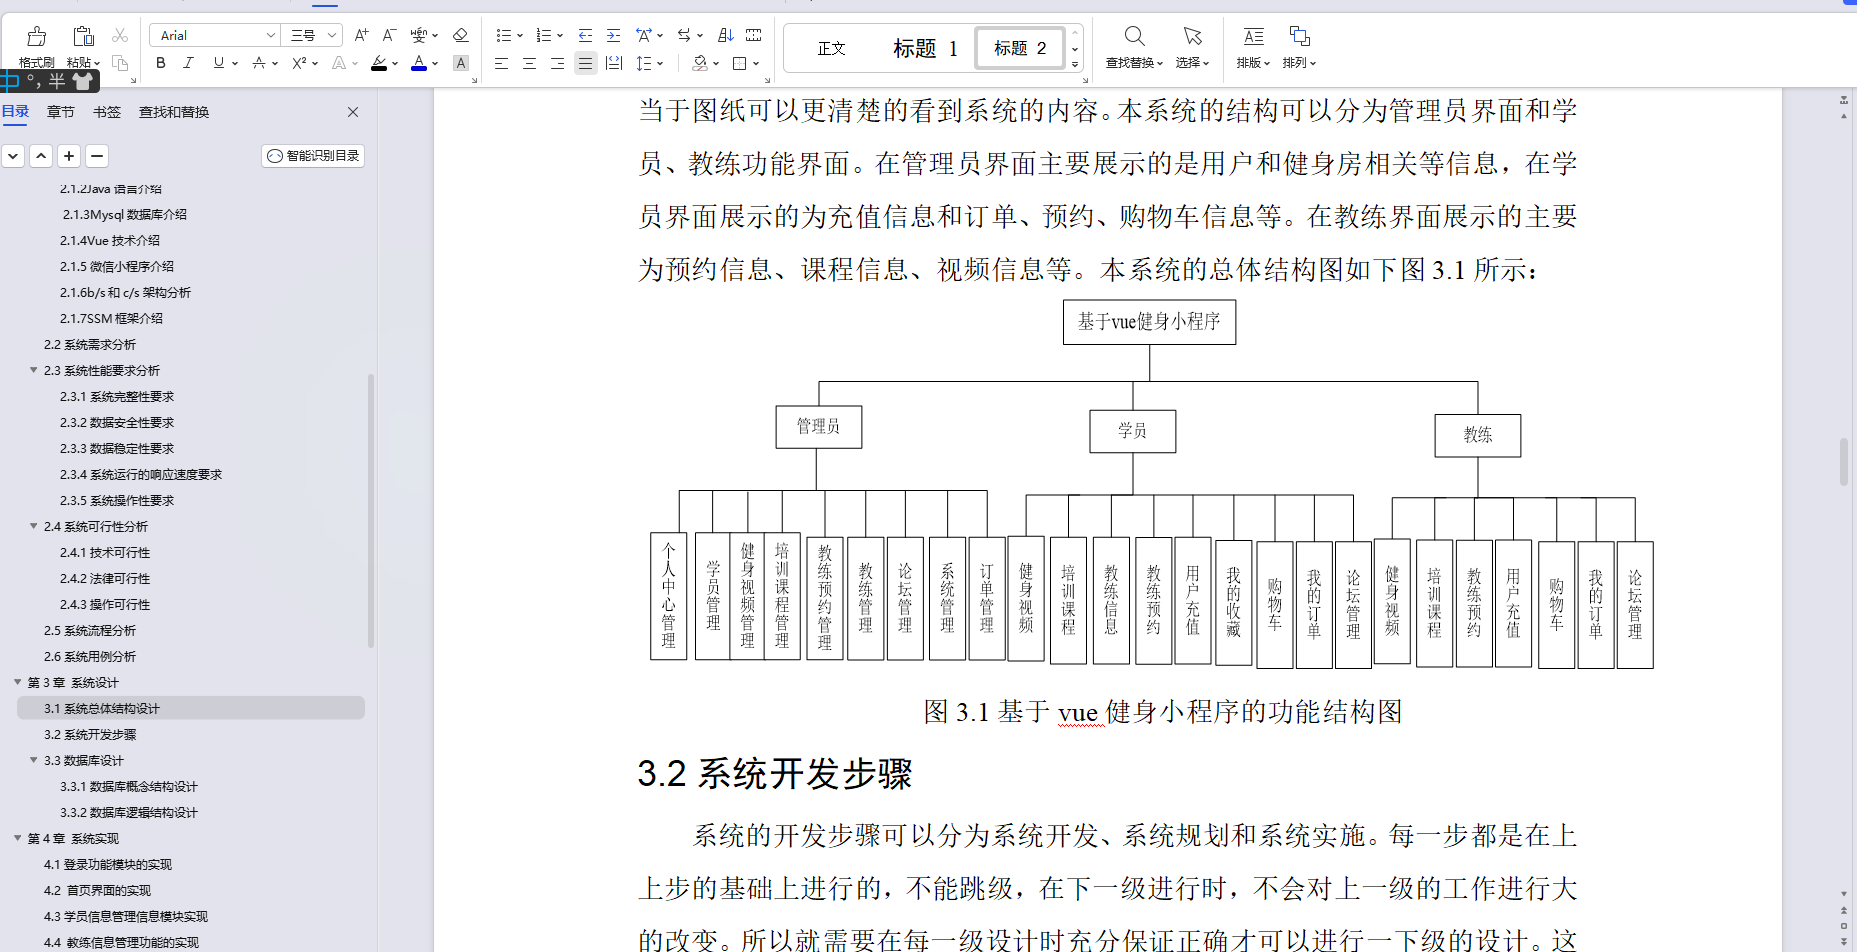Switch to the 目录 tab

(x=15, y=111)
